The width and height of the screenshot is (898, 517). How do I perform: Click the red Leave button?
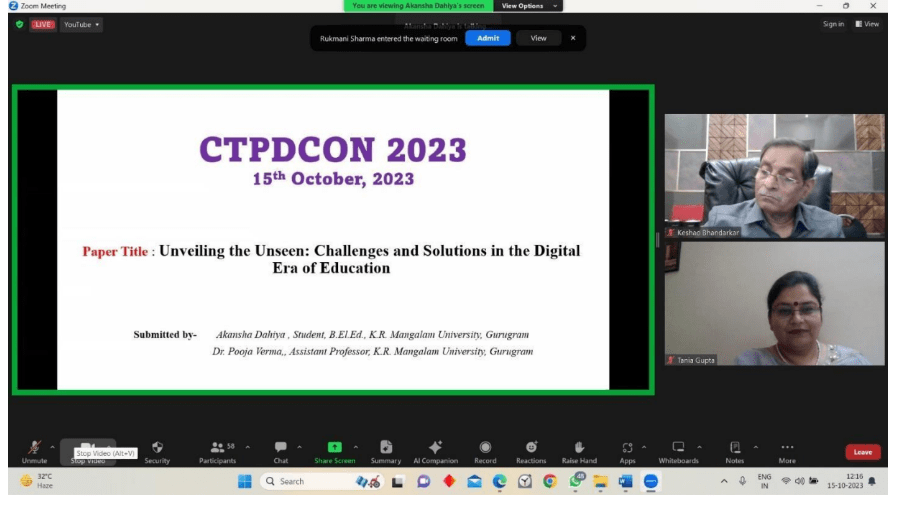tap(862, 452)
